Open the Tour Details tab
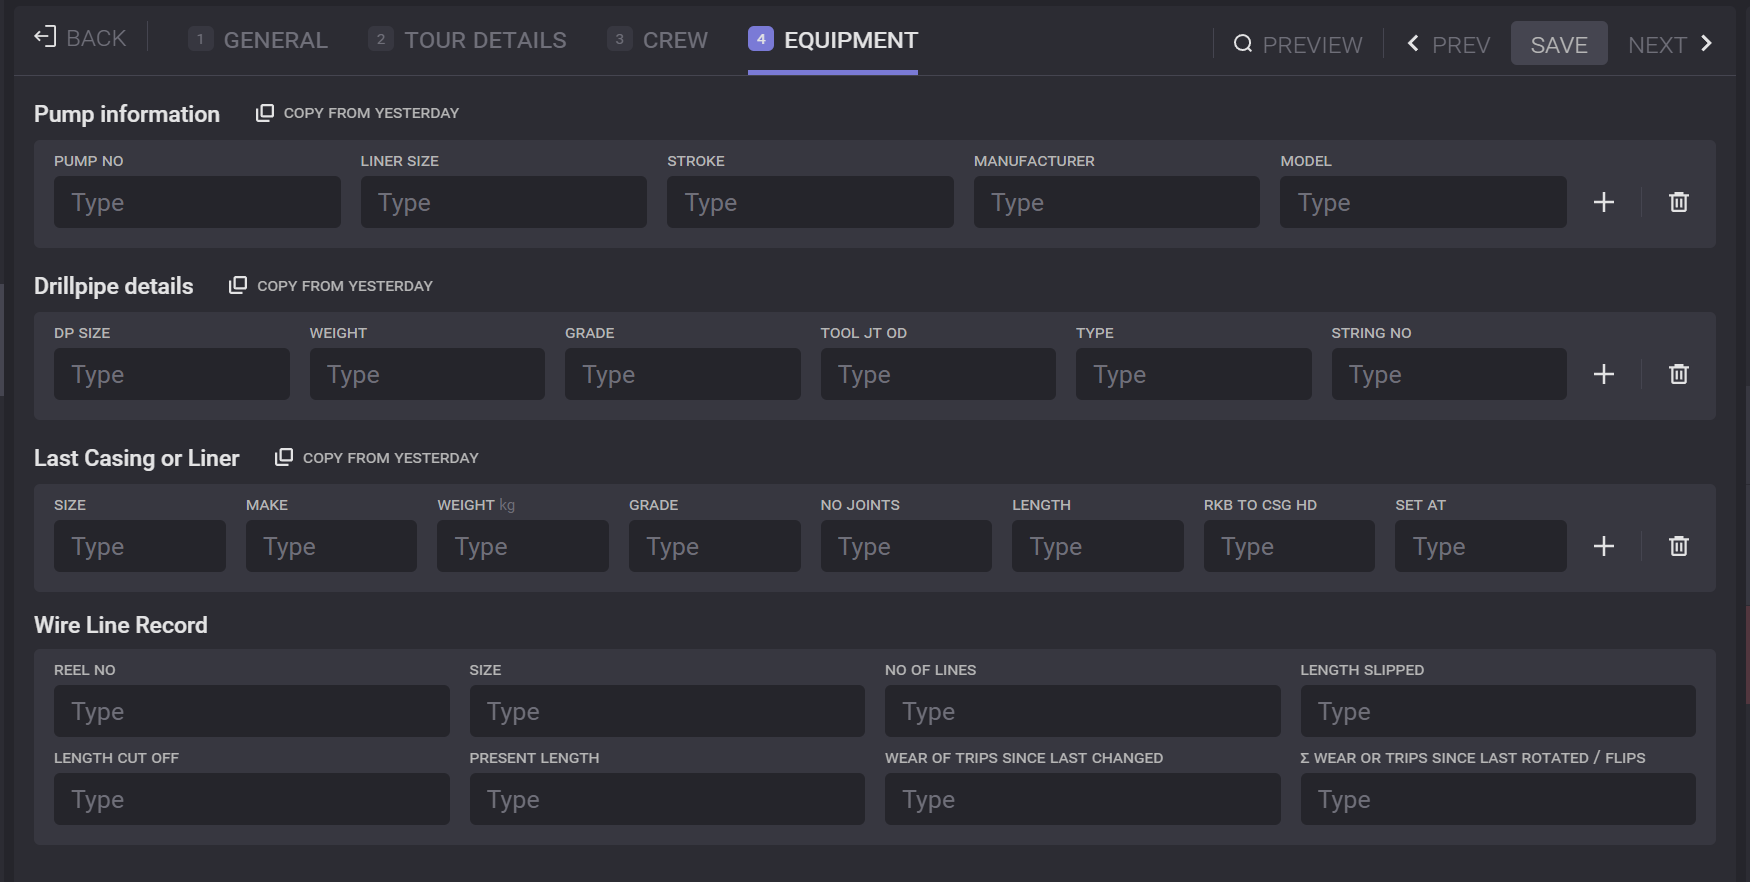Viewport: 1750px width, 882px height. click(x=467, y=40)
